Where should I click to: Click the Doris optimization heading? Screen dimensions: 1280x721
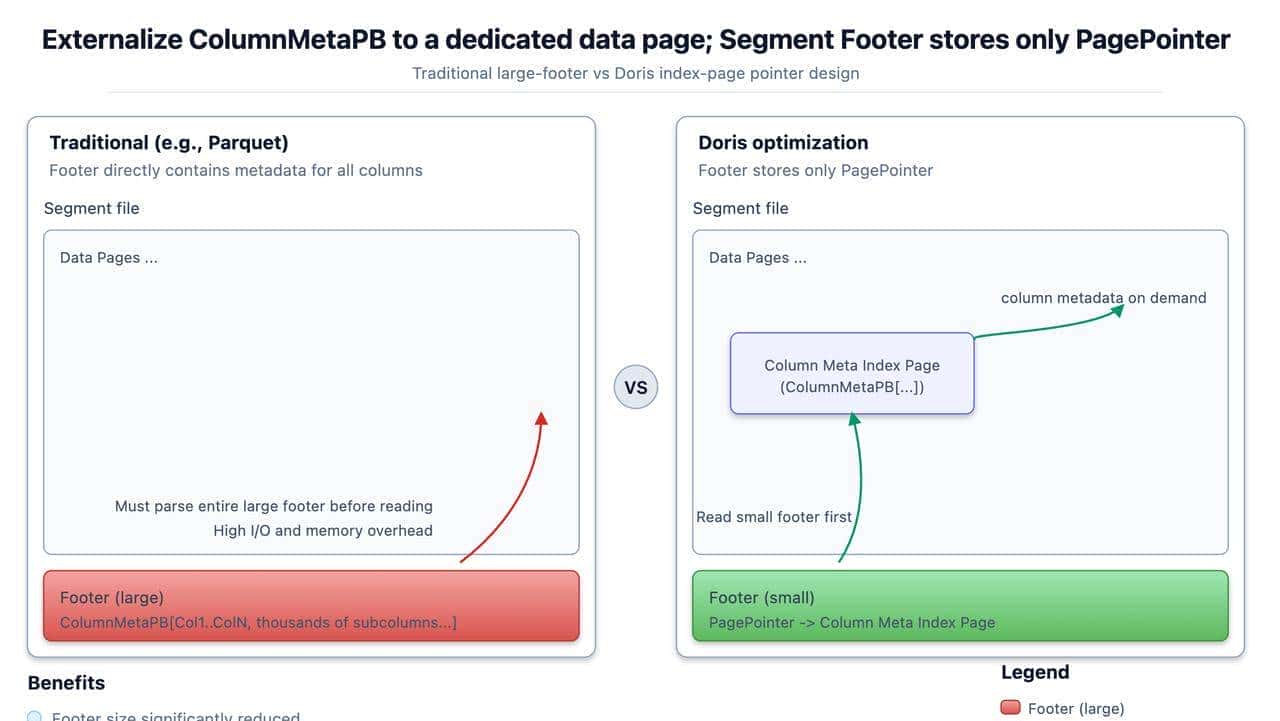(x=783, y=143)
